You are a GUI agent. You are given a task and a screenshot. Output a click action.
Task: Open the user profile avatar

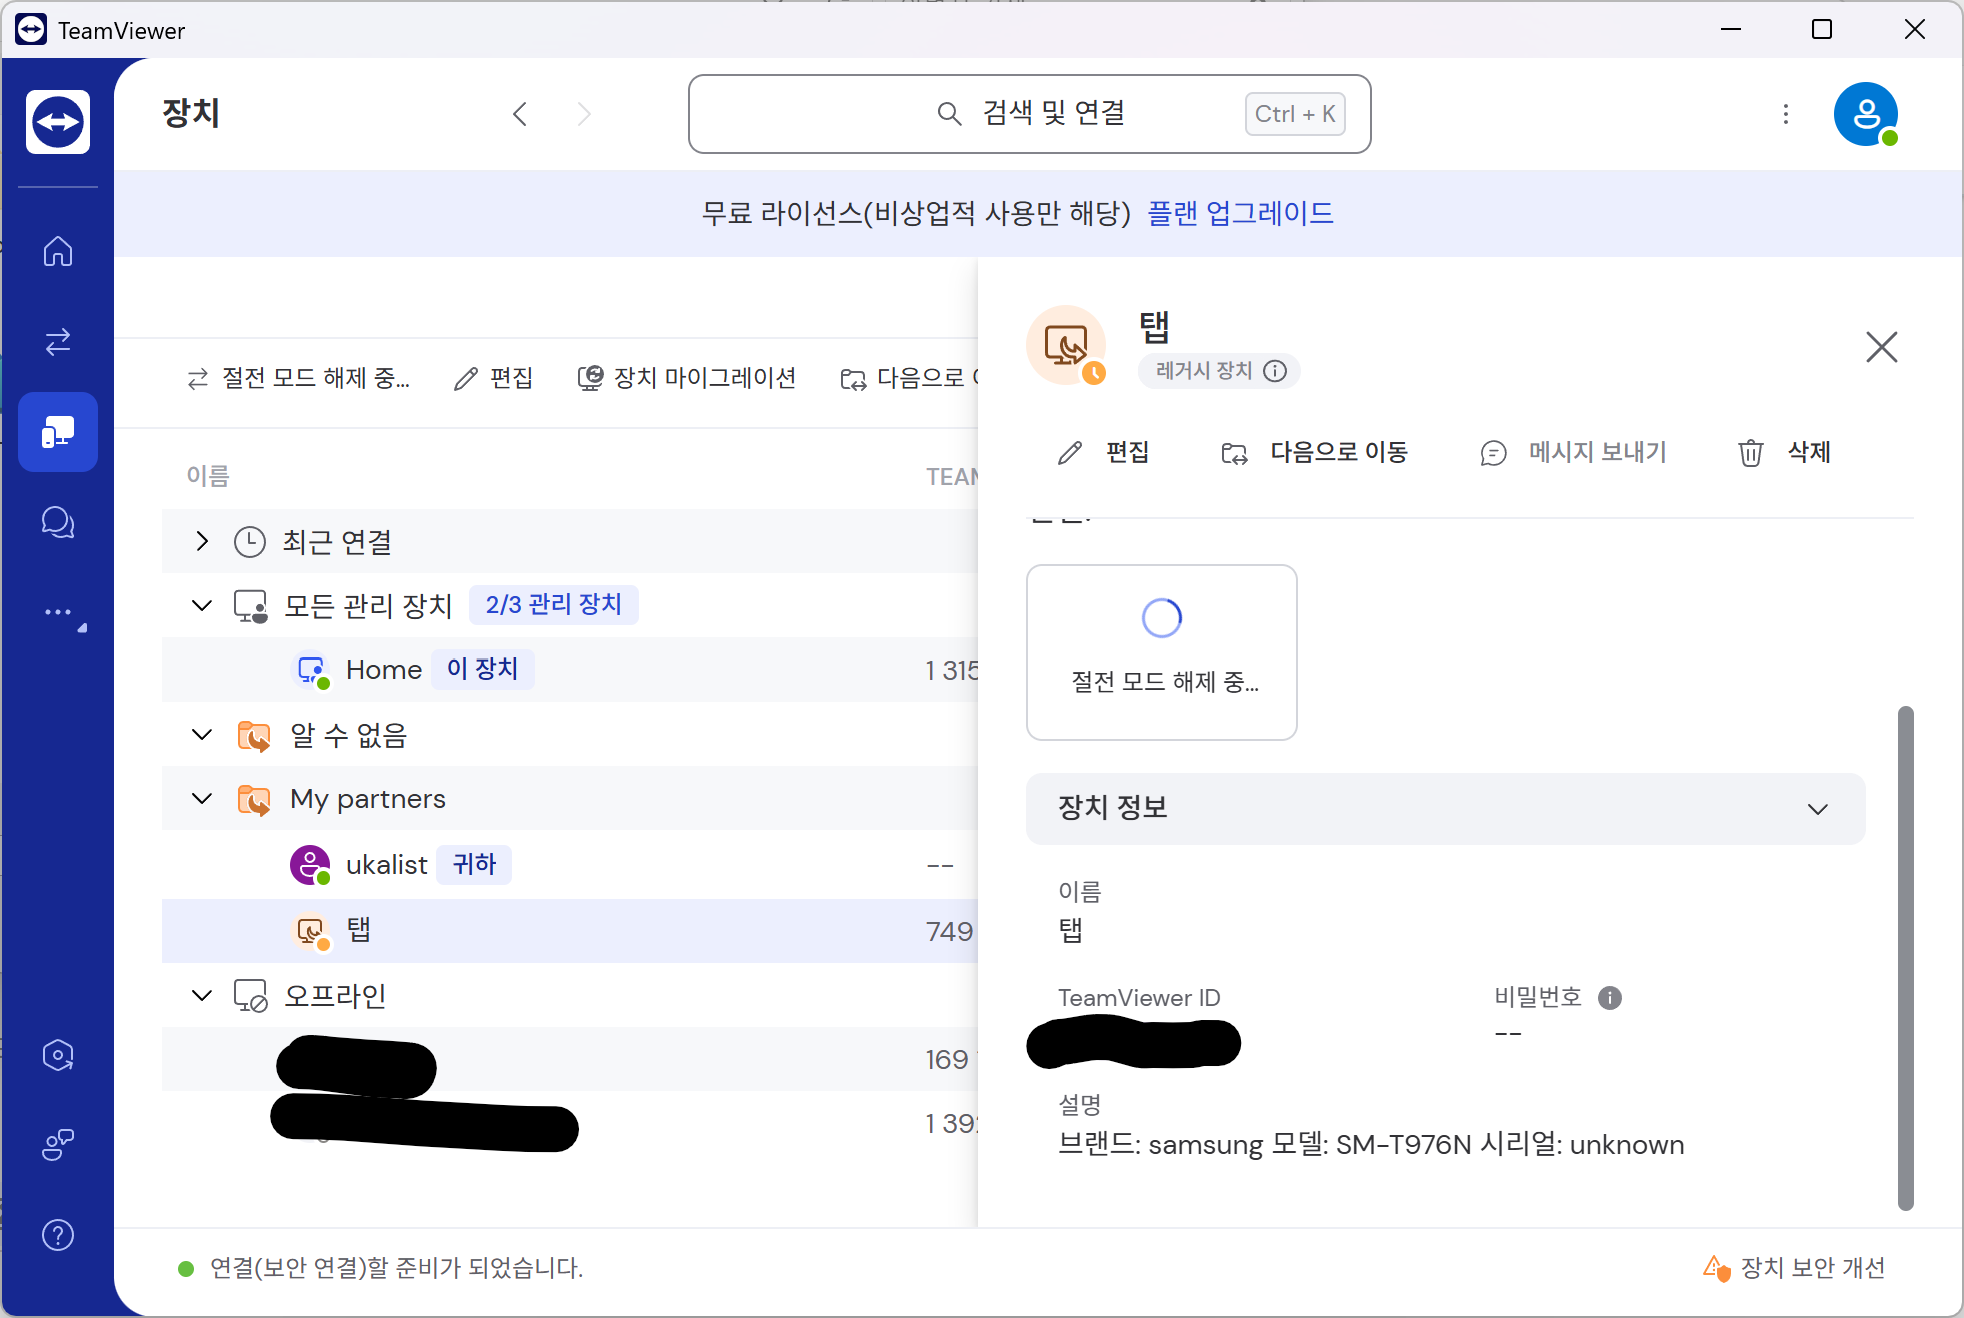click(1865, 114)
